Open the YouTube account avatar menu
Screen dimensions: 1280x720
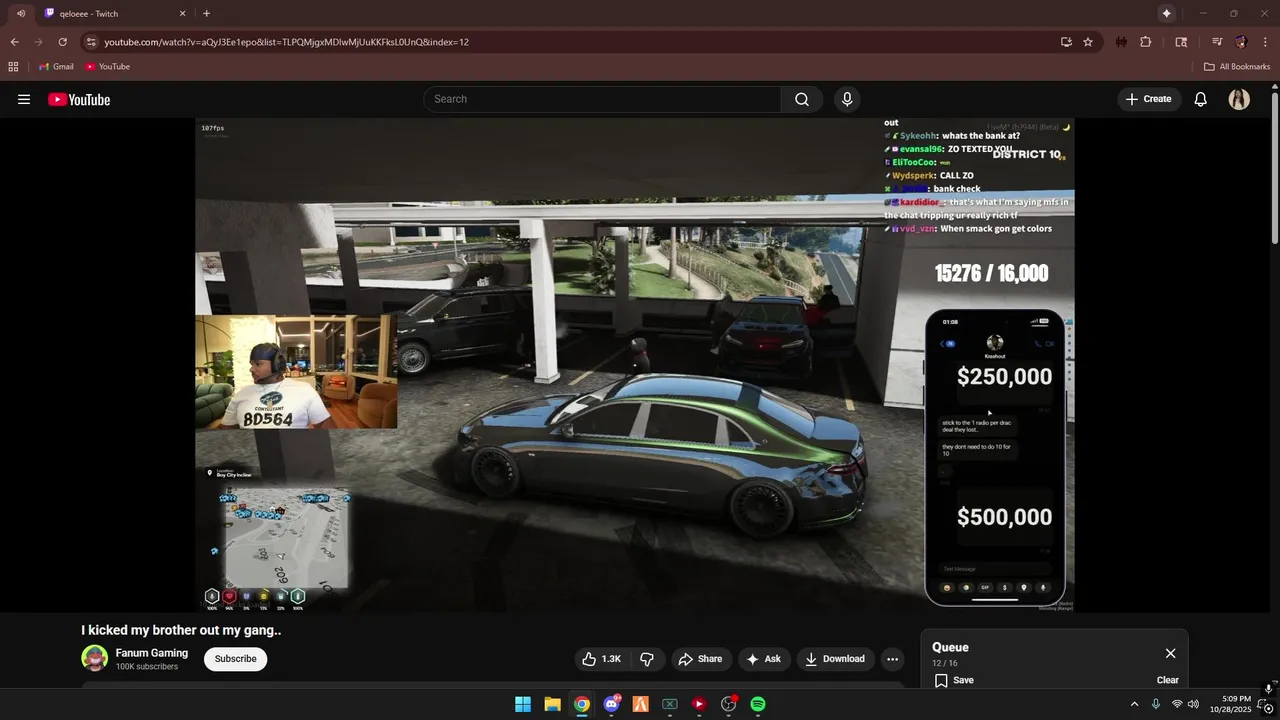[1239, 99]
